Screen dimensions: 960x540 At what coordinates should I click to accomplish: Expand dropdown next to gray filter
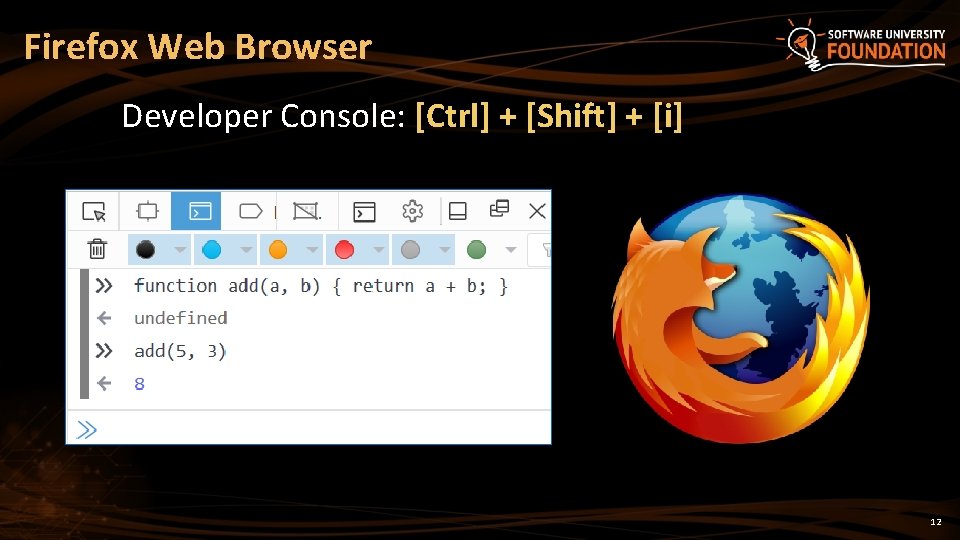444,250
